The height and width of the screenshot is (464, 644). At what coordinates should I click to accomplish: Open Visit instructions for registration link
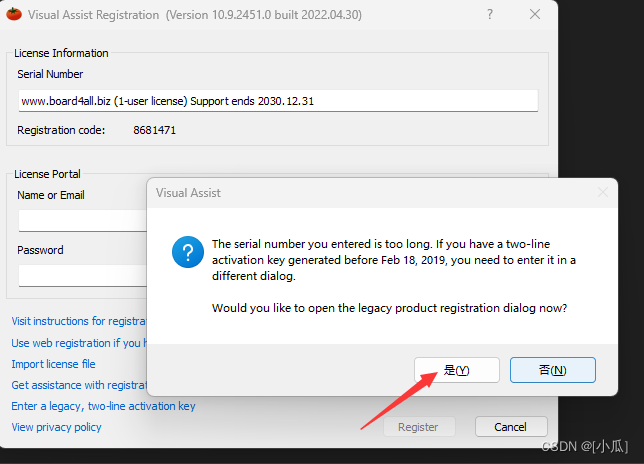coord(79,321)
